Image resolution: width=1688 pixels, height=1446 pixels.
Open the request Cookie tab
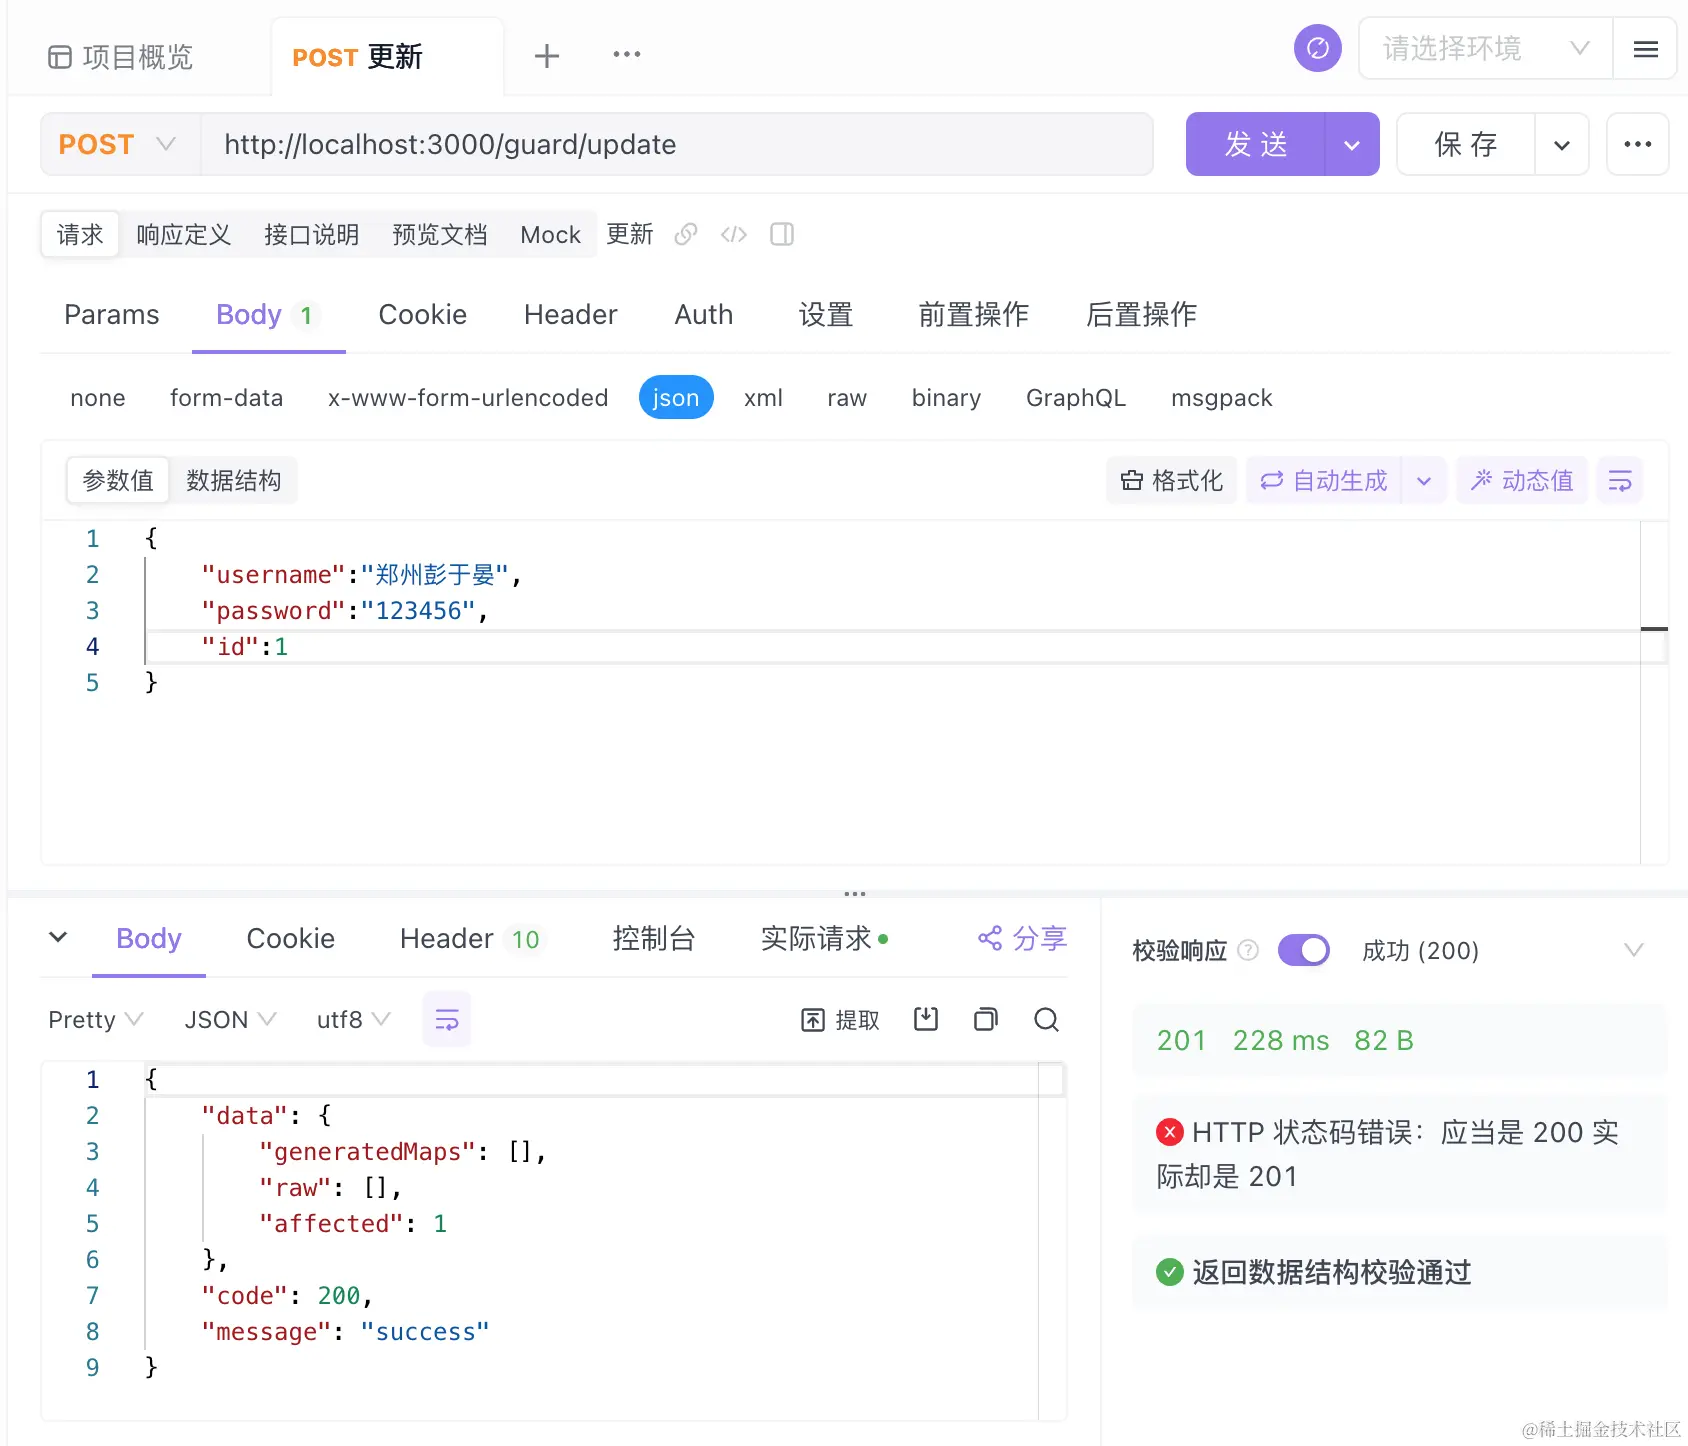pyautogui.click(x=422, y=315)
